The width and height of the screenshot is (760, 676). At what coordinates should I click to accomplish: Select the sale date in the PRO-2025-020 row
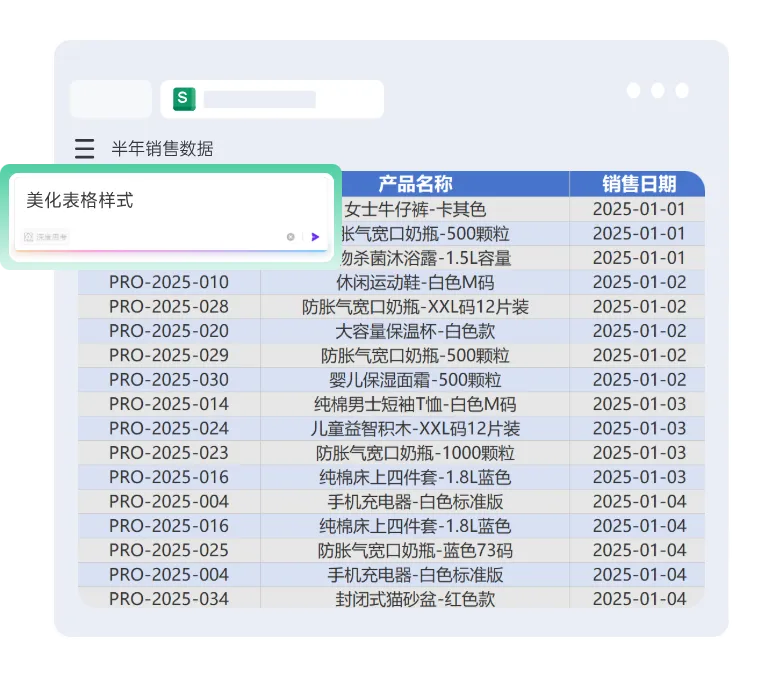click(x=638, y=331)
